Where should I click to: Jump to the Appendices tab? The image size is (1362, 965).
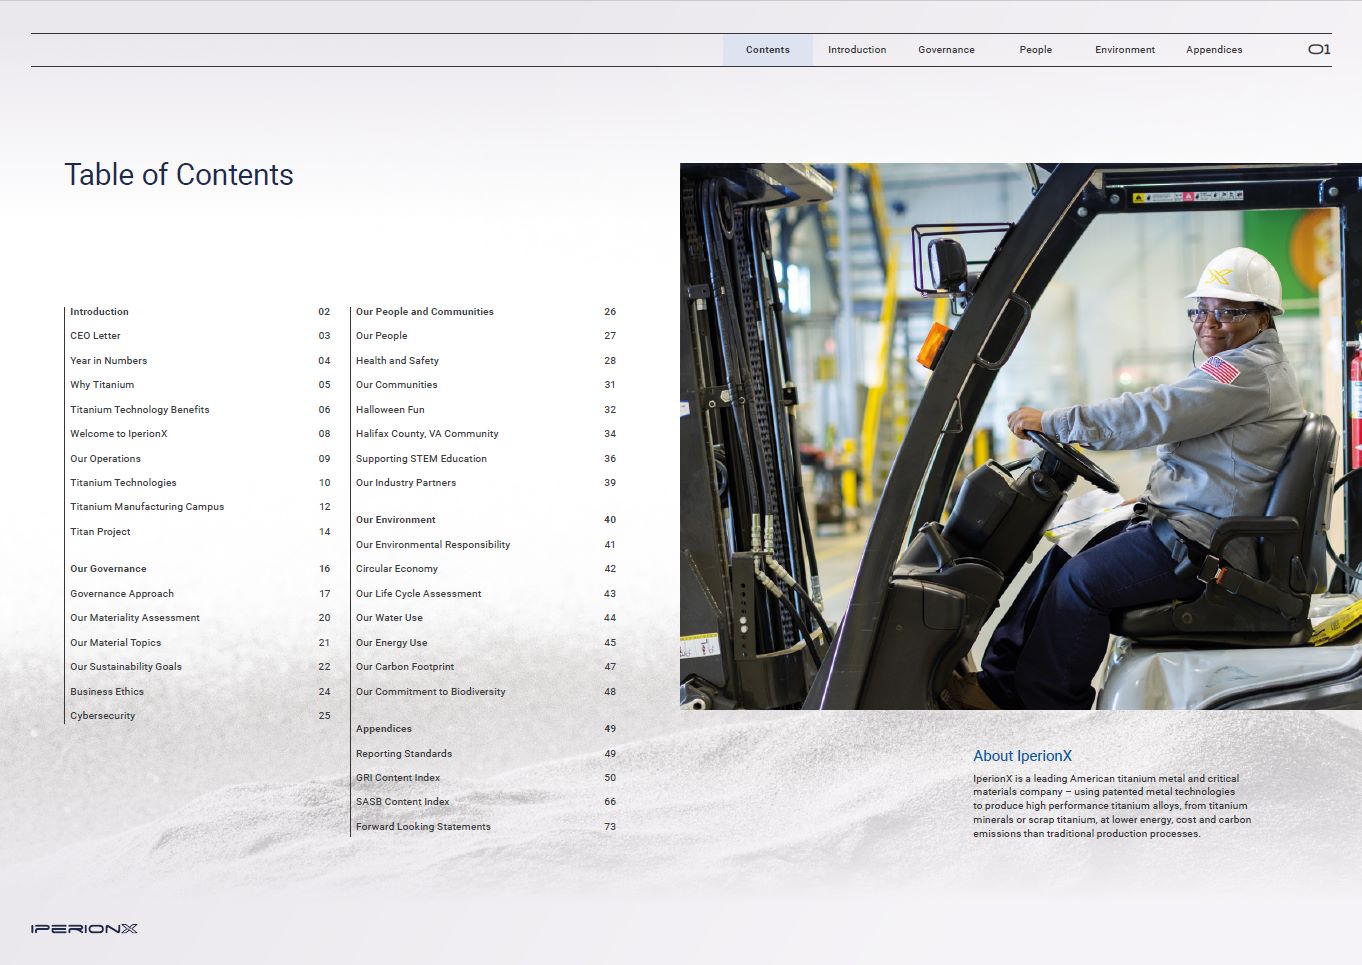(x=1214, y=50)
